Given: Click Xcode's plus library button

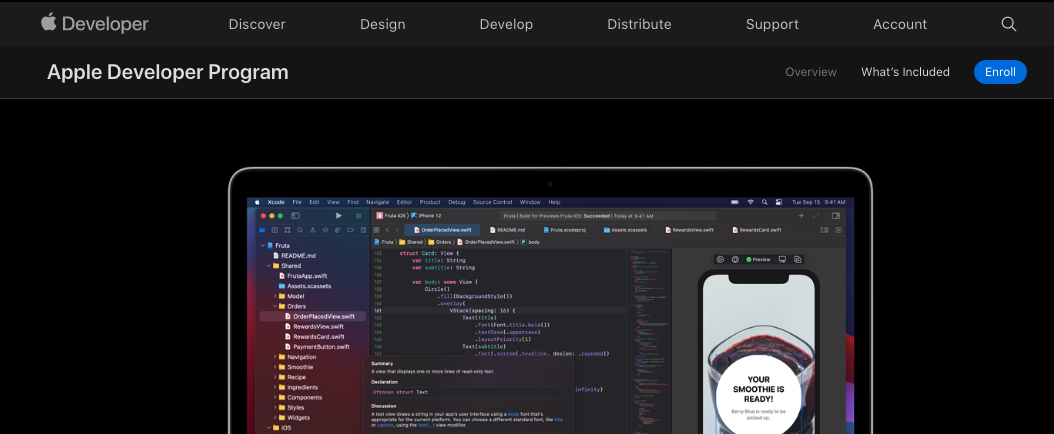Looking at the screenshot, I should pos(801,216).
